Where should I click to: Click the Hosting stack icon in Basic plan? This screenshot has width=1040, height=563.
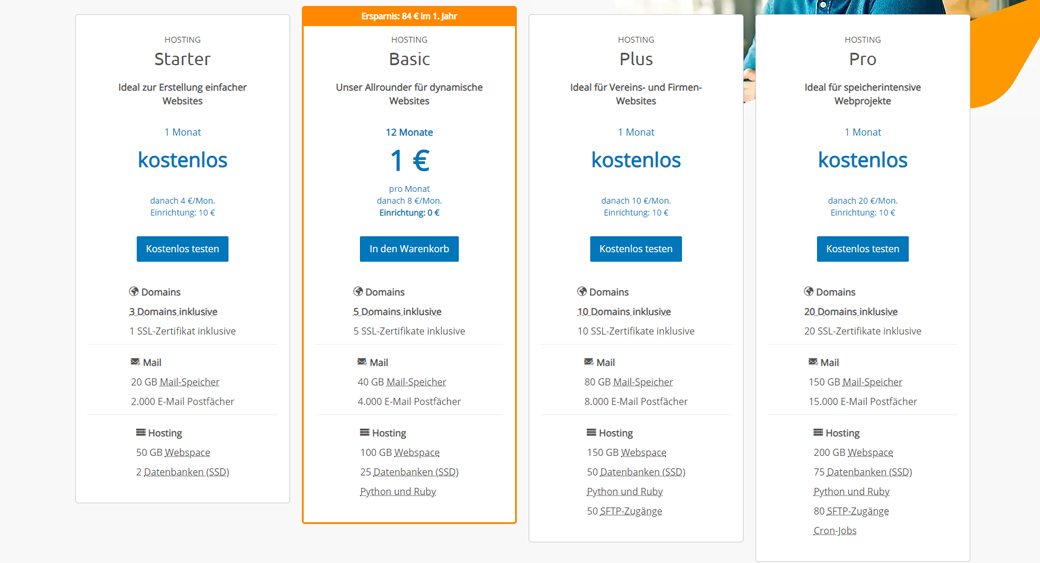364,432
